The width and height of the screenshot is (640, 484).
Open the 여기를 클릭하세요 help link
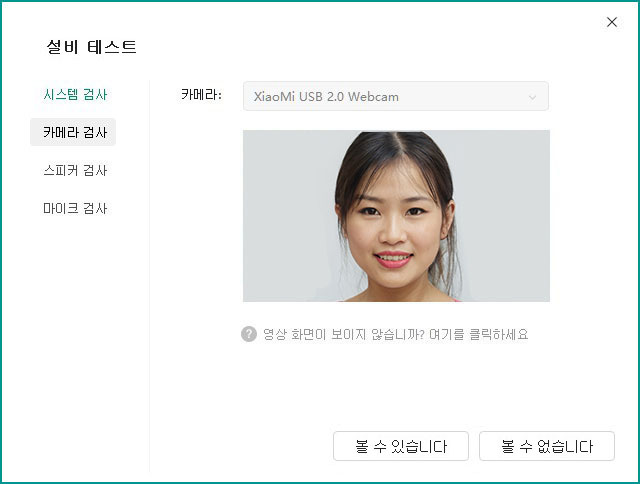(478, 335)
